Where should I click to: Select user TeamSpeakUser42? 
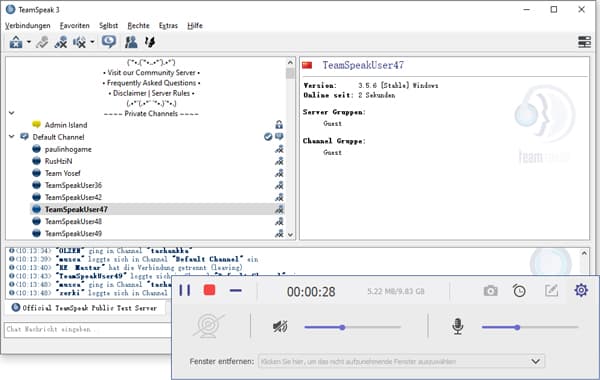tap(73, 197)
